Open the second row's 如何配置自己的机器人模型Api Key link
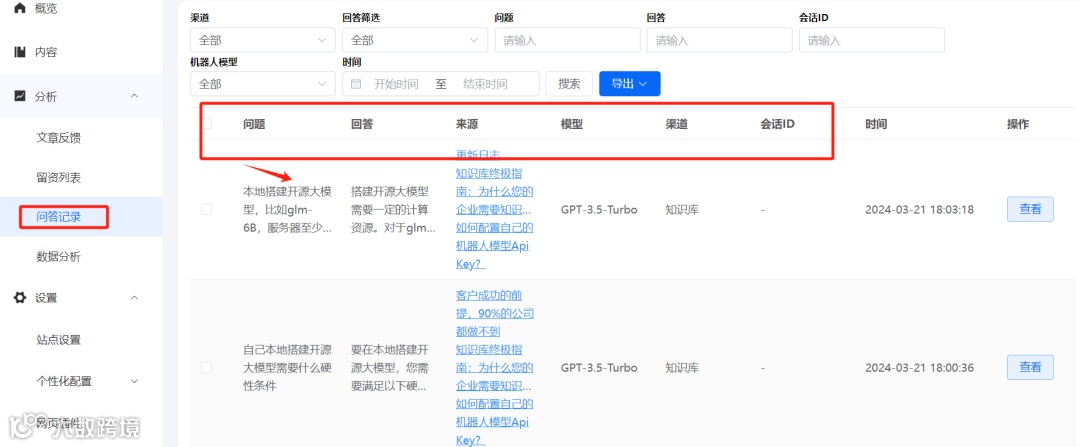Viewport: 1080px width, 447px height. point(495,422)
